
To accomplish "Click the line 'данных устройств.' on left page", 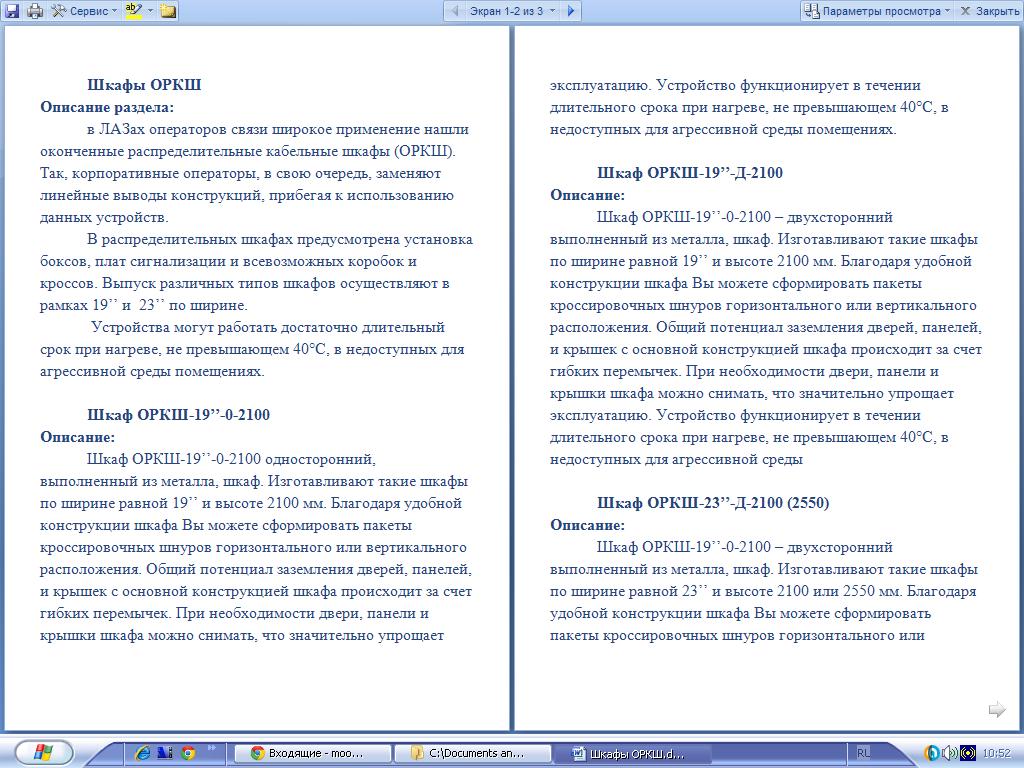I will (x=104, y=217).
